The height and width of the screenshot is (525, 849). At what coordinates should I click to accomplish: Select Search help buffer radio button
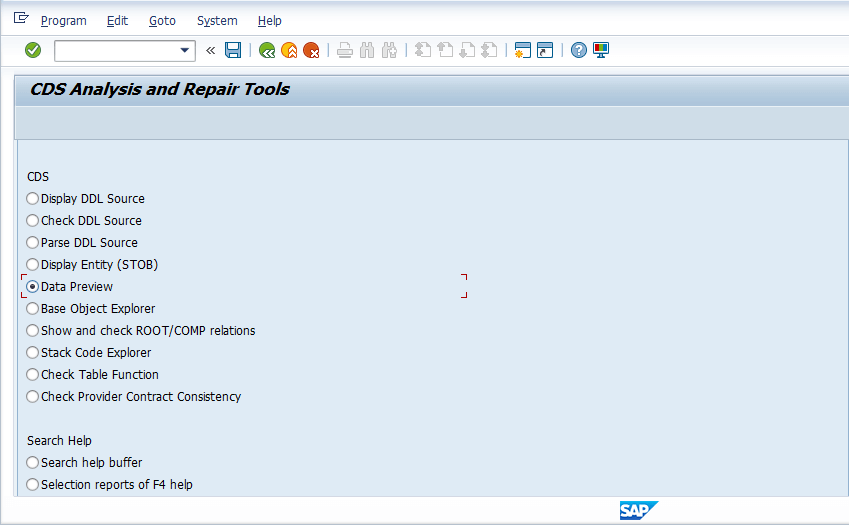point(32,463)
